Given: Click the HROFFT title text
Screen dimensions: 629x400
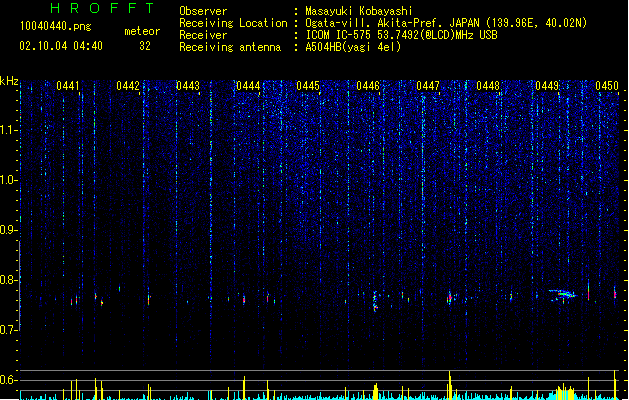Looking at the screenshot, I should [102, 8].
